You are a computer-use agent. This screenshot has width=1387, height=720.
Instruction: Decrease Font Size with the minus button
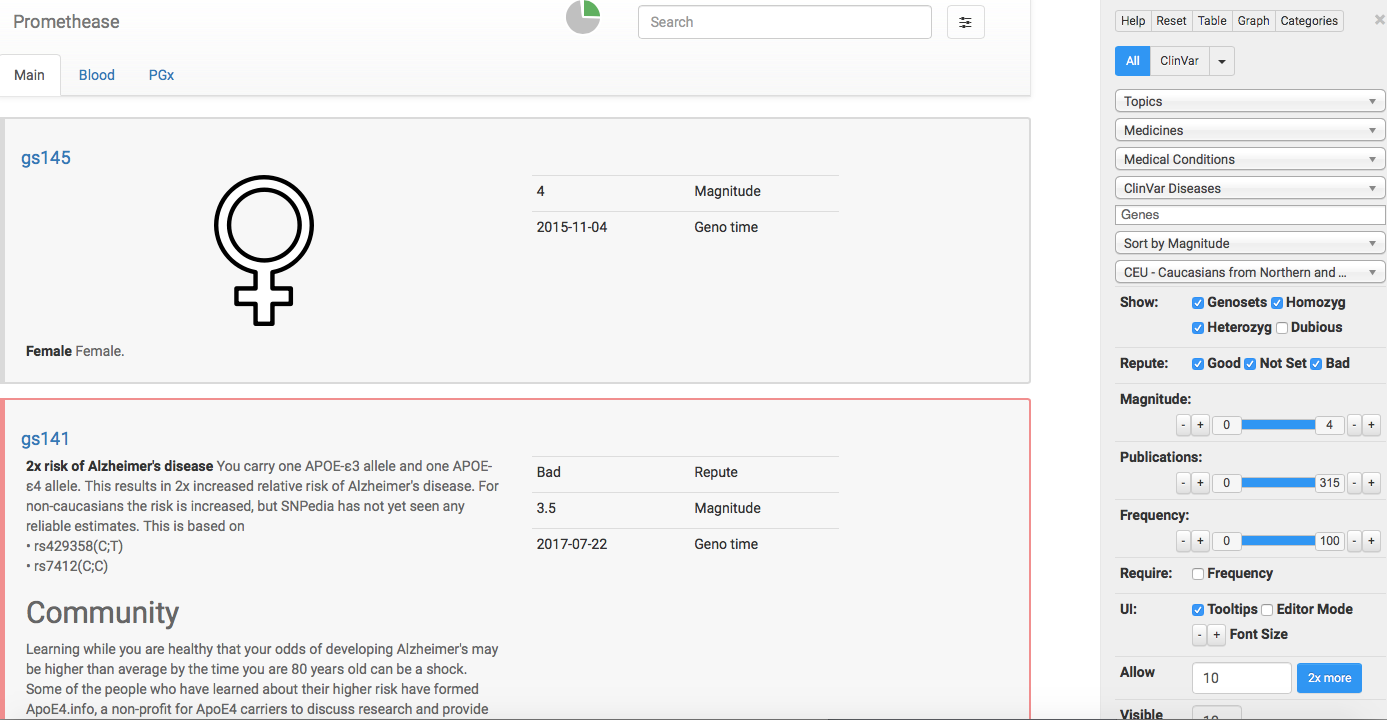pos(1200,635)
